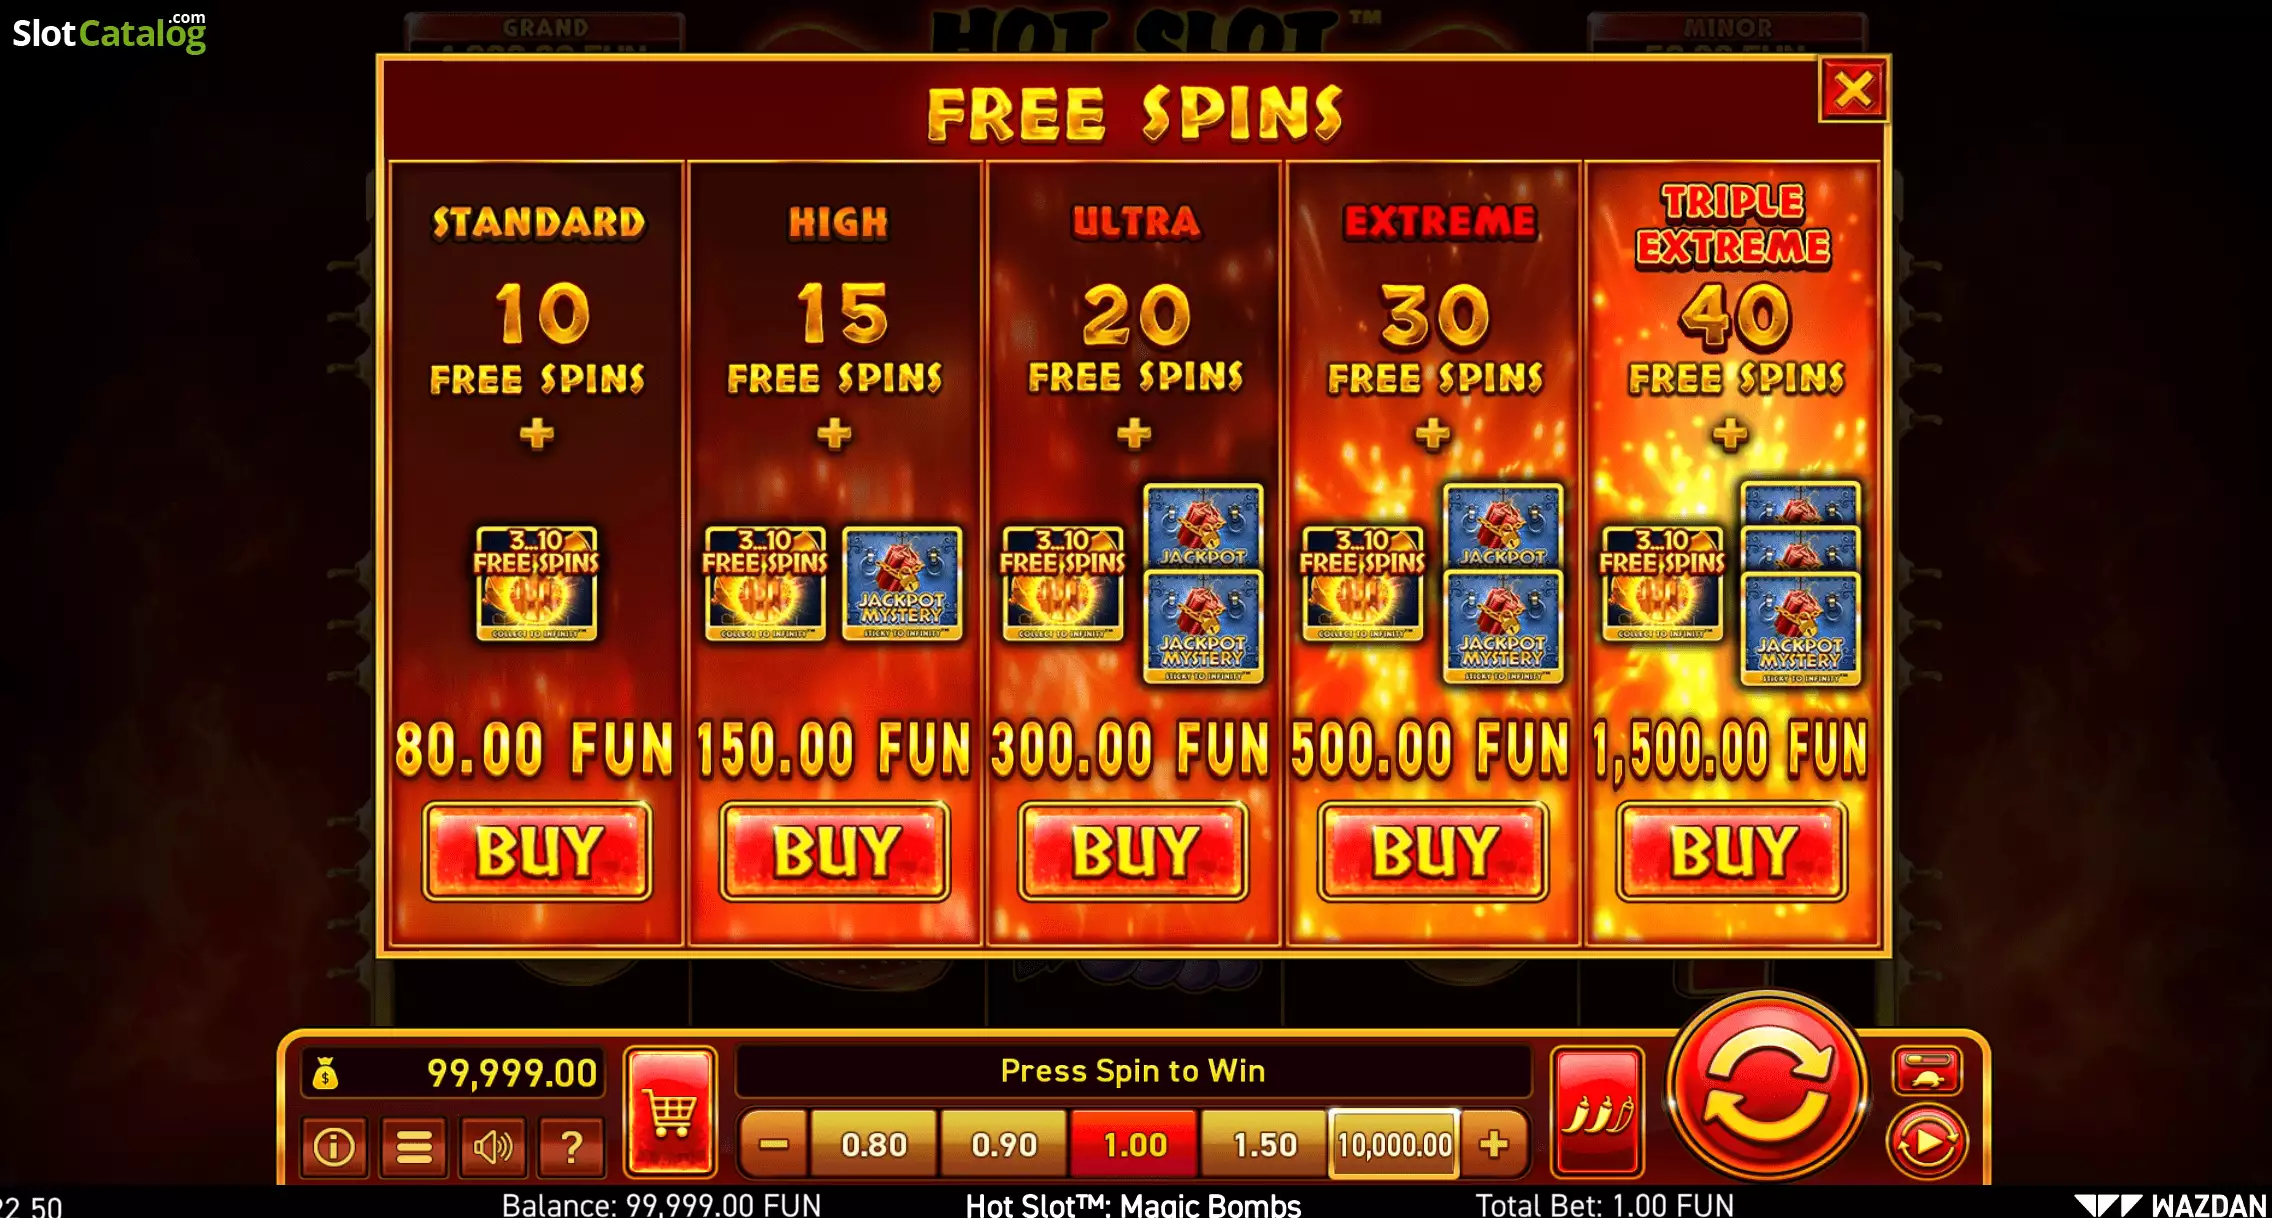Decrease bet with the minus button
The width and height of the screenshot is (2272, 1218).
[774, 1144]
